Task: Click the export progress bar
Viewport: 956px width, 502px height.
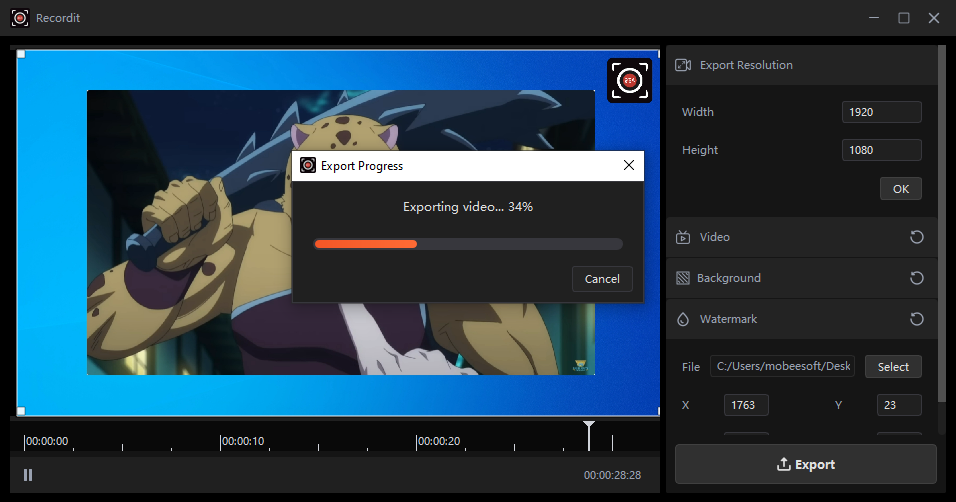Action: point(468,244)
